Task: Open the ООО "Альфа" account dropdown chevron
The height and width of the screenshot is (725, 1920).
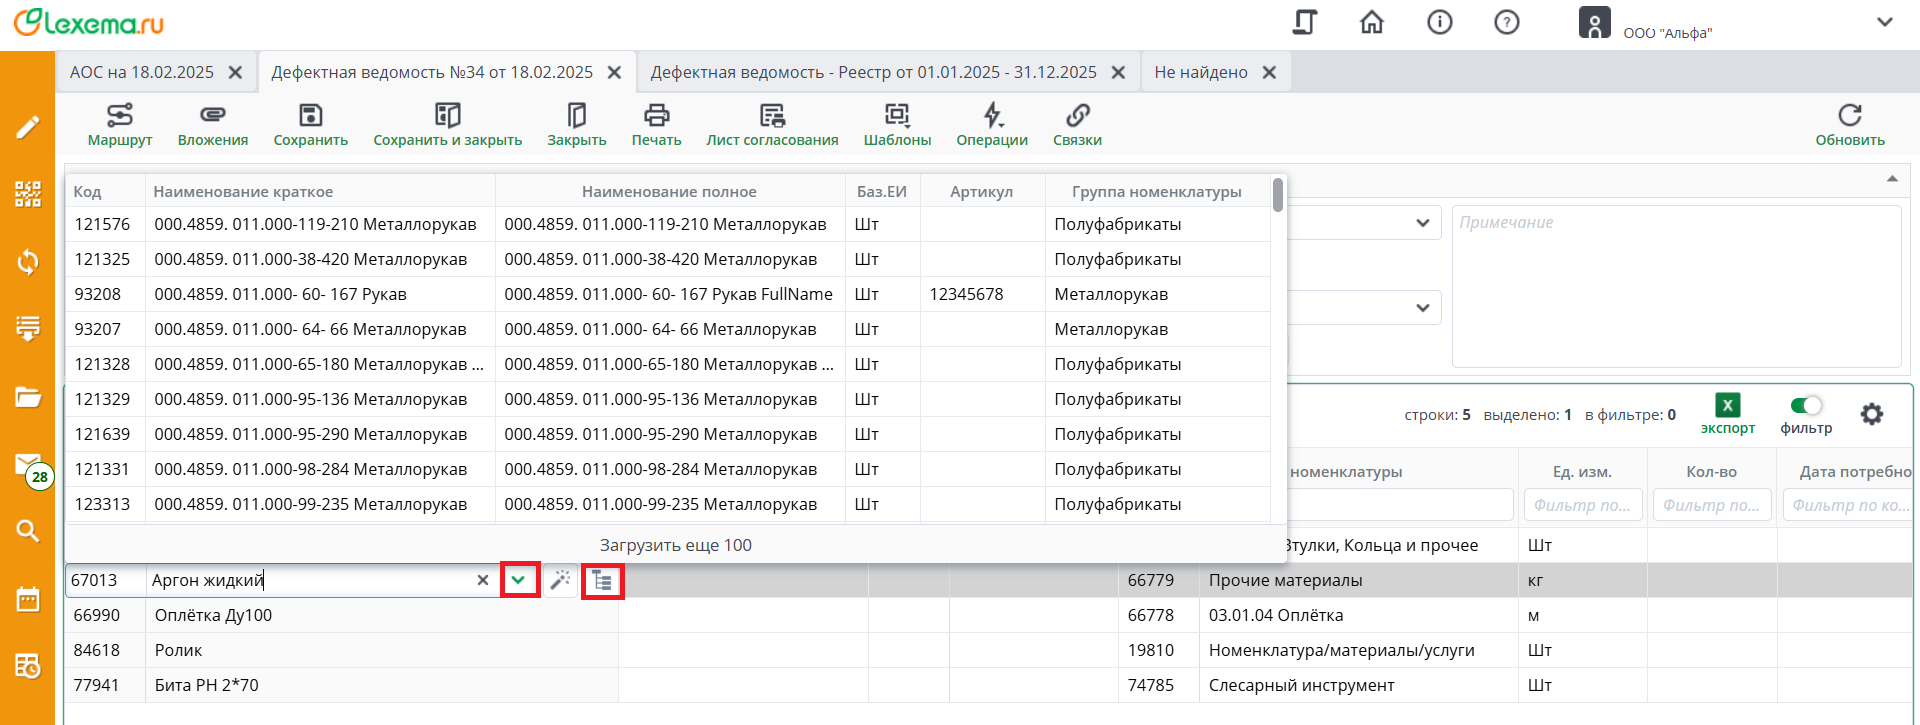Action: pos(1884,22)
